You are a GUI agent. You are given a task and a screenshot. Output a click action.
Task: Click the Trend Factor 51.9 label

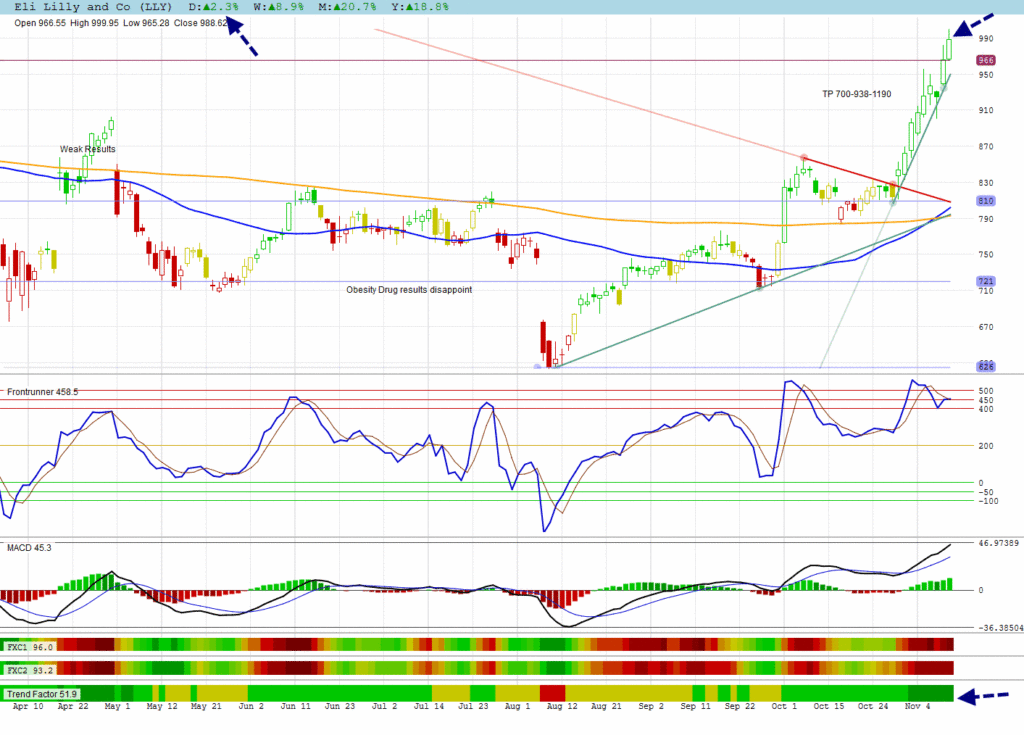(x=42, y=693)
